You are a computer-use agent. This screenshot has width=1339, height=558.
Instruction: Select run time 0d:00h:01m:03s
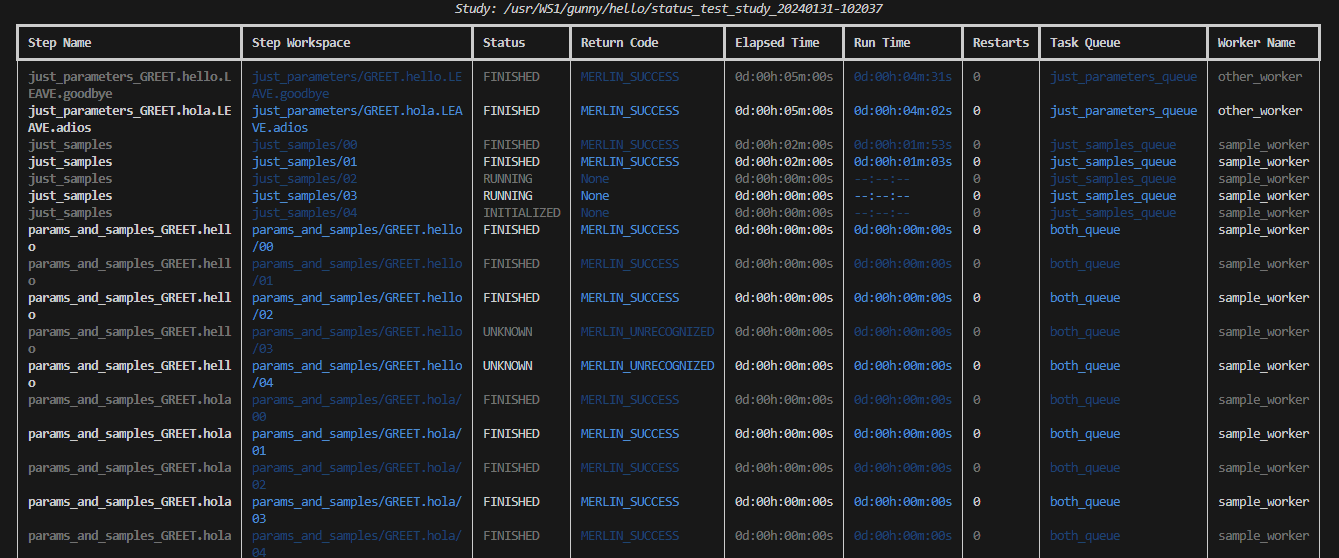903,162
